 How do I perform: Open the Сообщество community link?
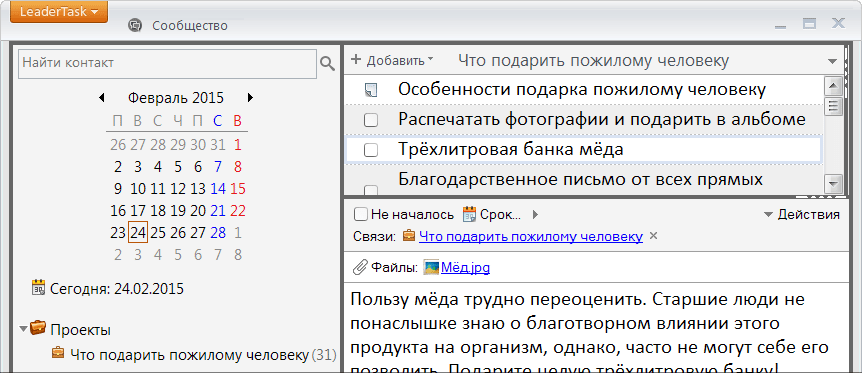click(190, 26)
